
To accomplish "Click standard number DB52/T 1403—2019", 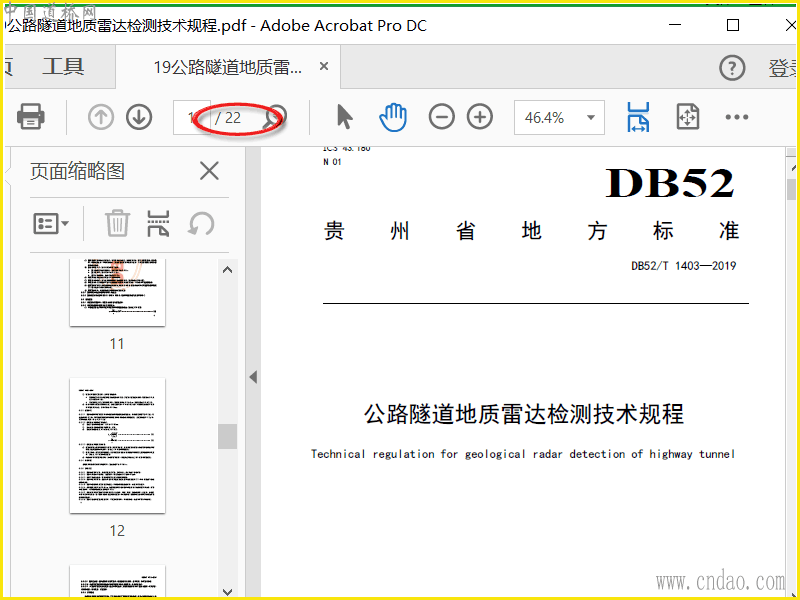I will (x=683, y=266).
